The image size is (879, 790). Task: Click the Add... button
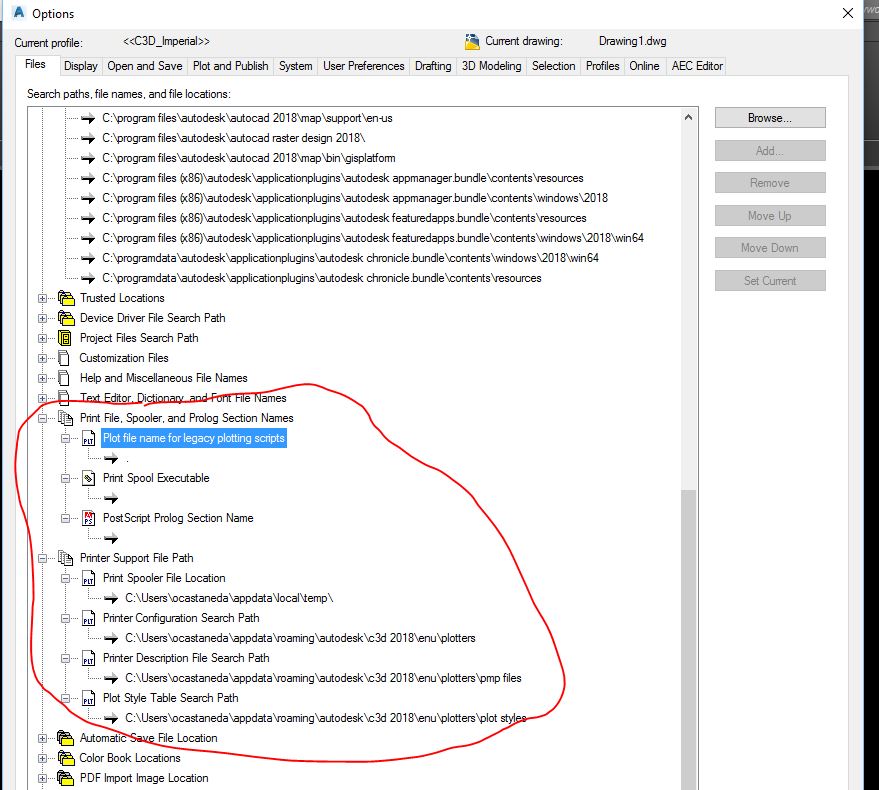770,151
